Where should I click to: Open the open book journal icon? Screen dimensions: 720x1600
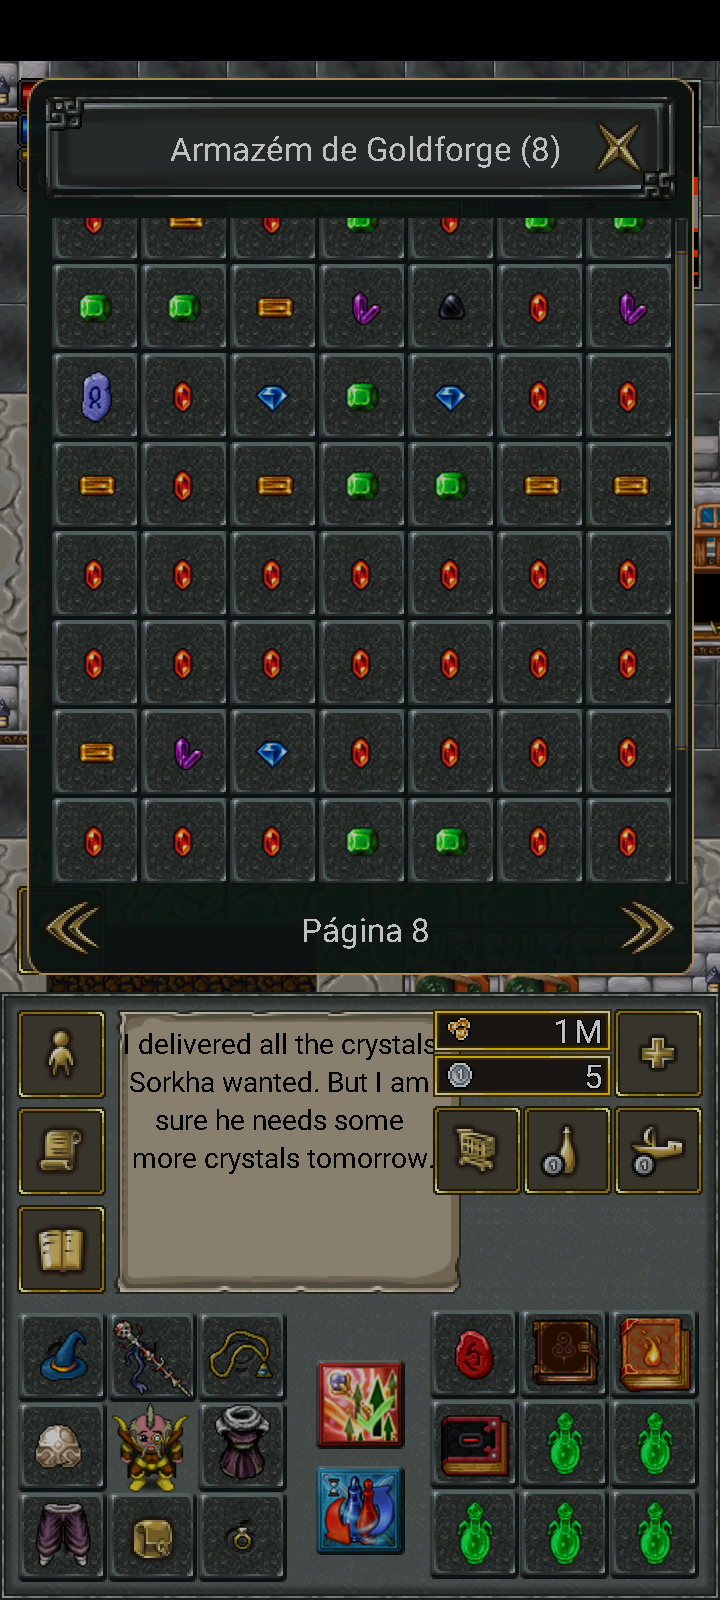[61, 1249]
